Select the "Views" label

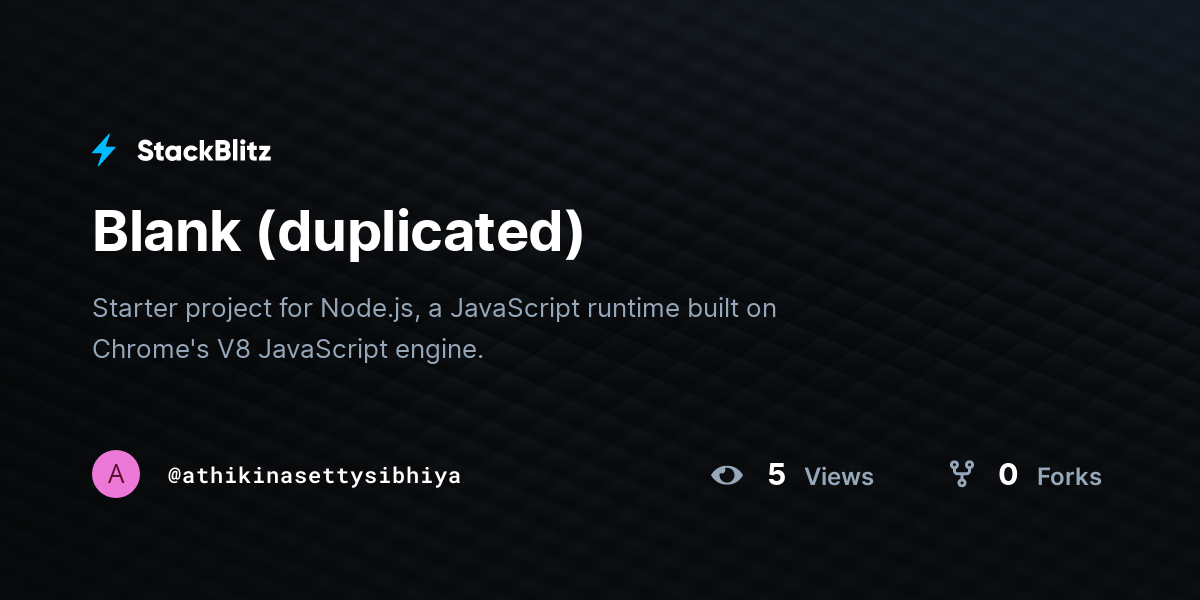(839, 477)
